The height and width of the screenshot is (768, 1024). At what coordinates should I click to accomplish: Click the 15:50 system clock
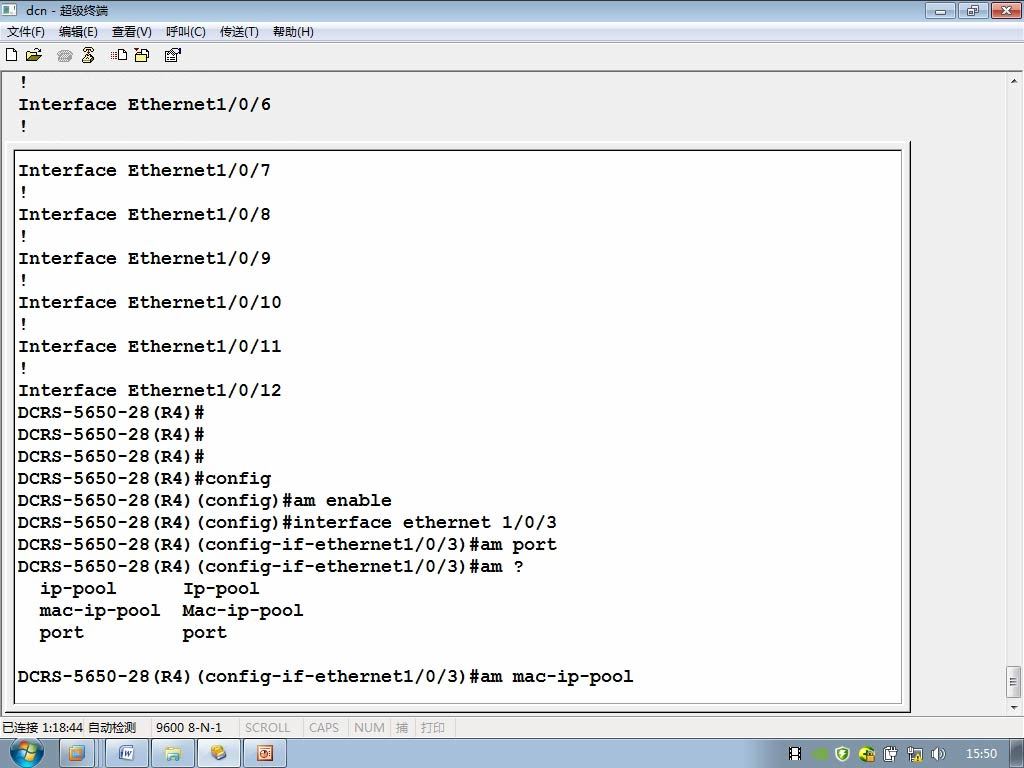[981, 754]
